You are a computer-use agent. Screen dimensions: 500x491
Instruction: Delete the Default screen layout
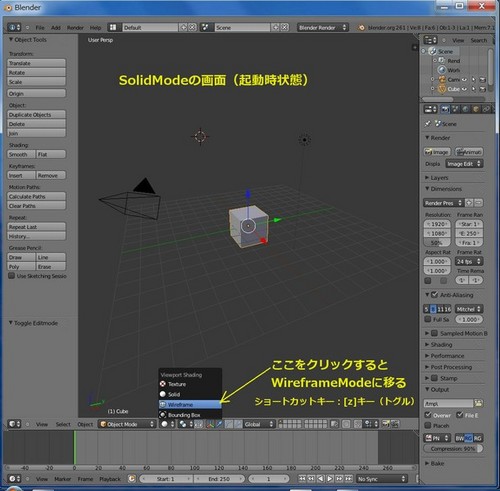point(192,27)
